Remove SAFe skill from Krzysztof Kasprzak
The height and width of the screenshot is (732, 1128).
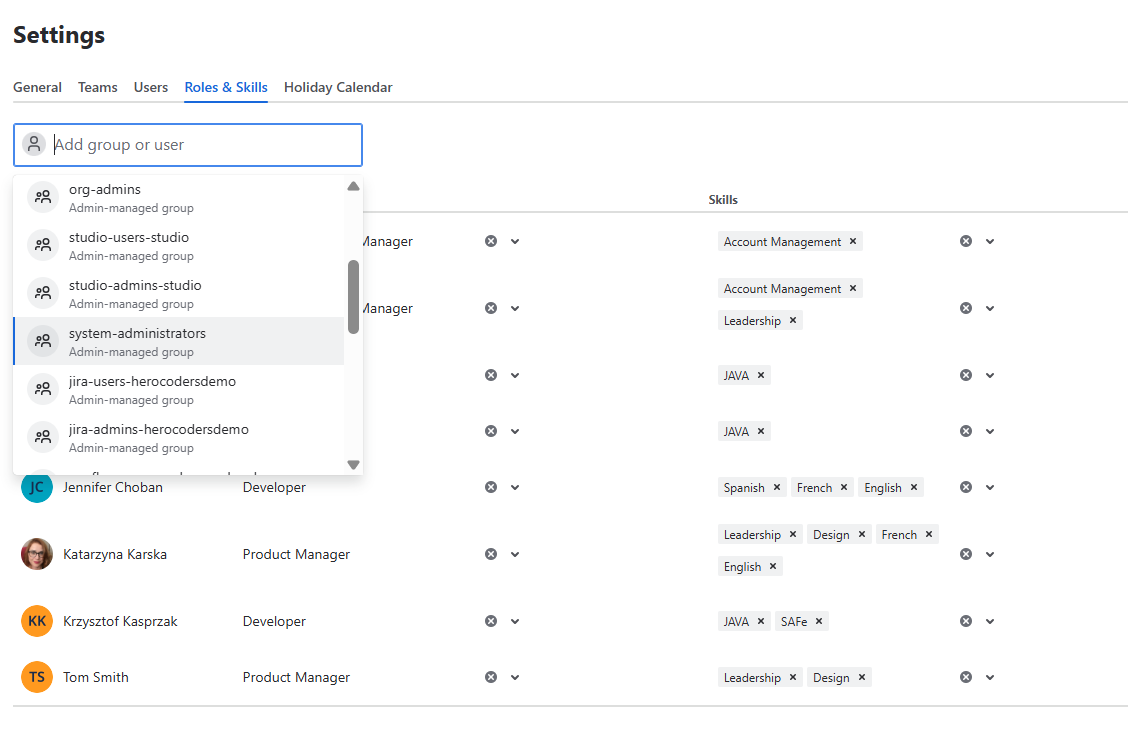819,621
